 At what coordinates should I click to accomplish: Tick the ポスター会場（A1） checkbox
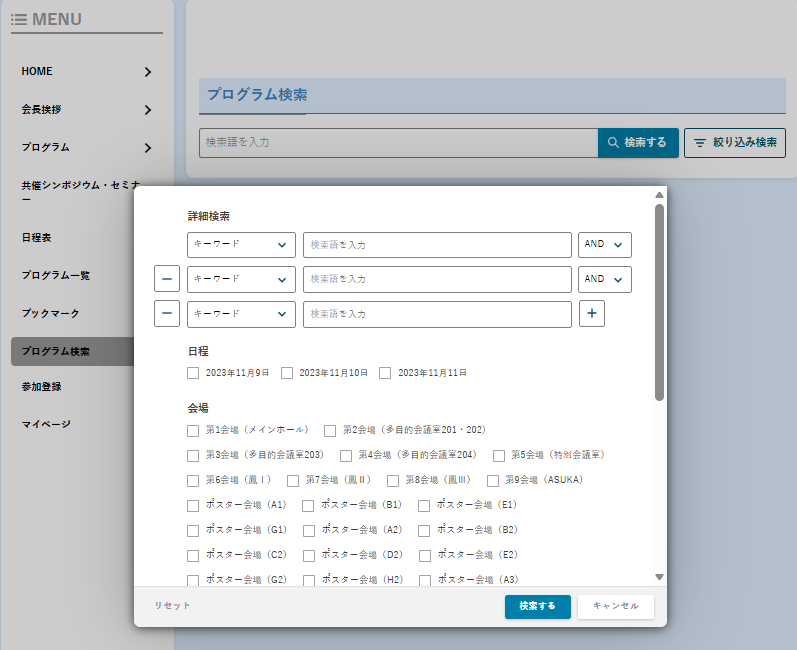(x=193, y=505)
